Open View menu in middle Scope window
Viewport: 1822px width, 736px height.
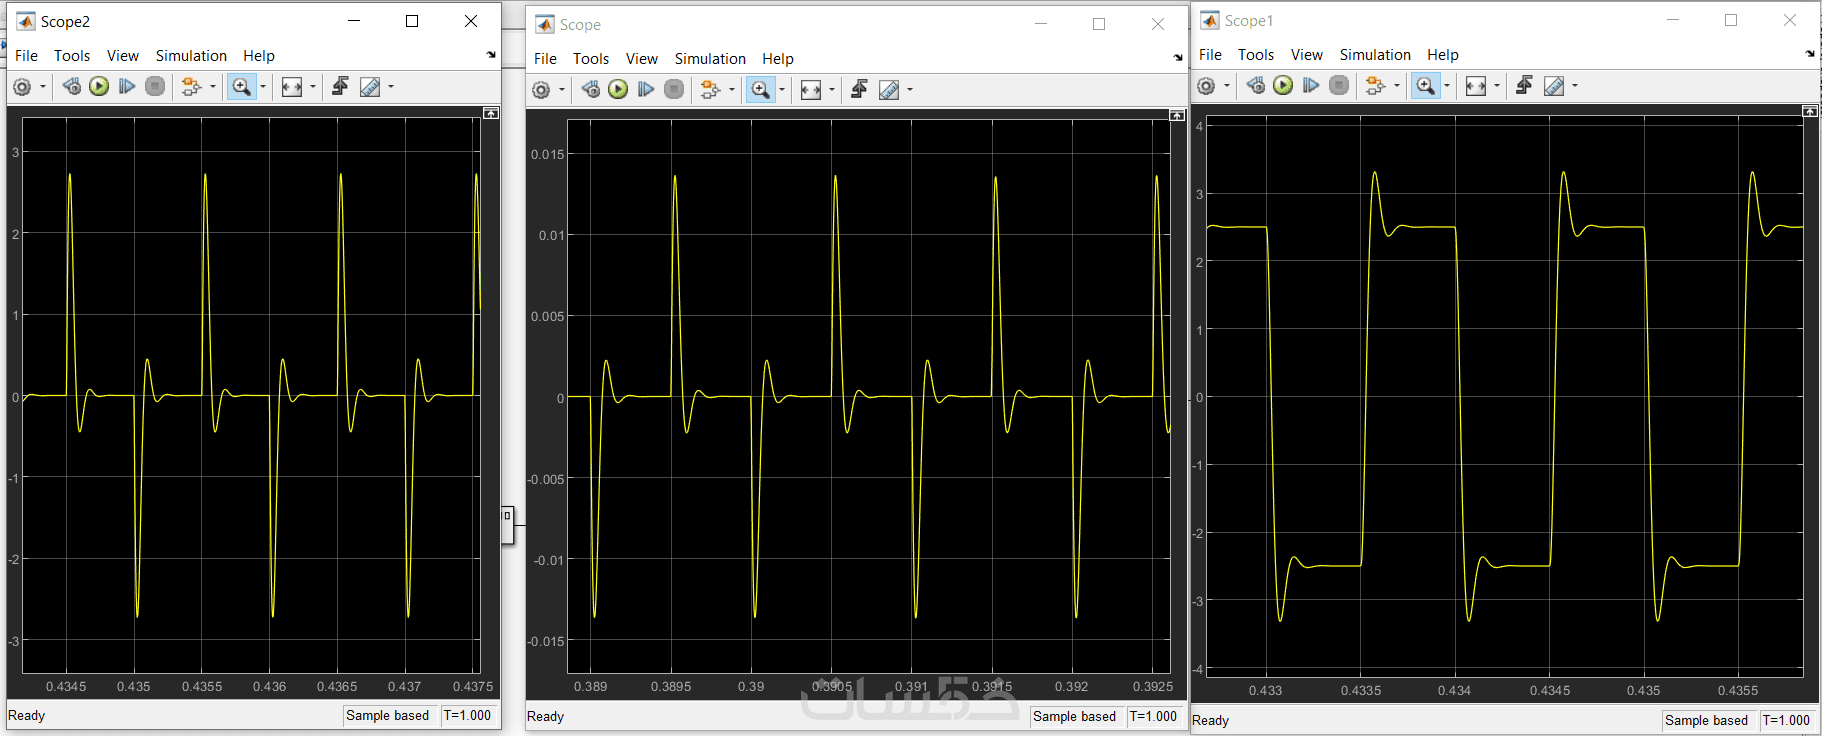[x=642, y=59]
